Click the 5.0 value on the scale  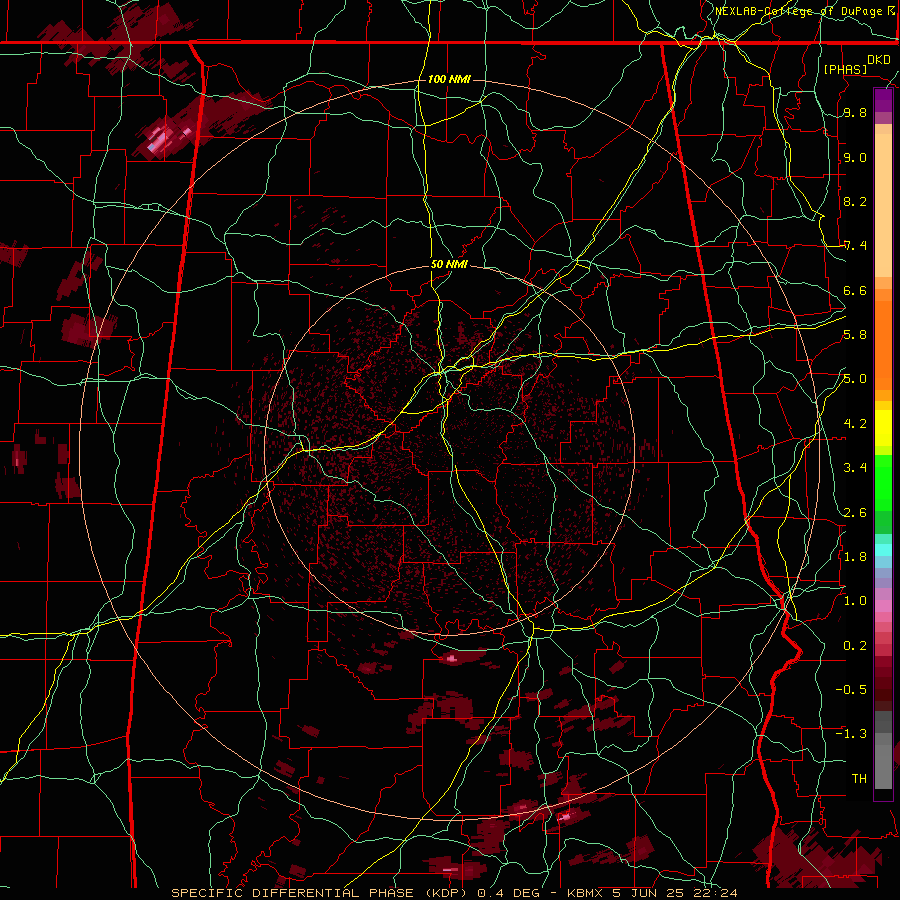coord(855,379)
